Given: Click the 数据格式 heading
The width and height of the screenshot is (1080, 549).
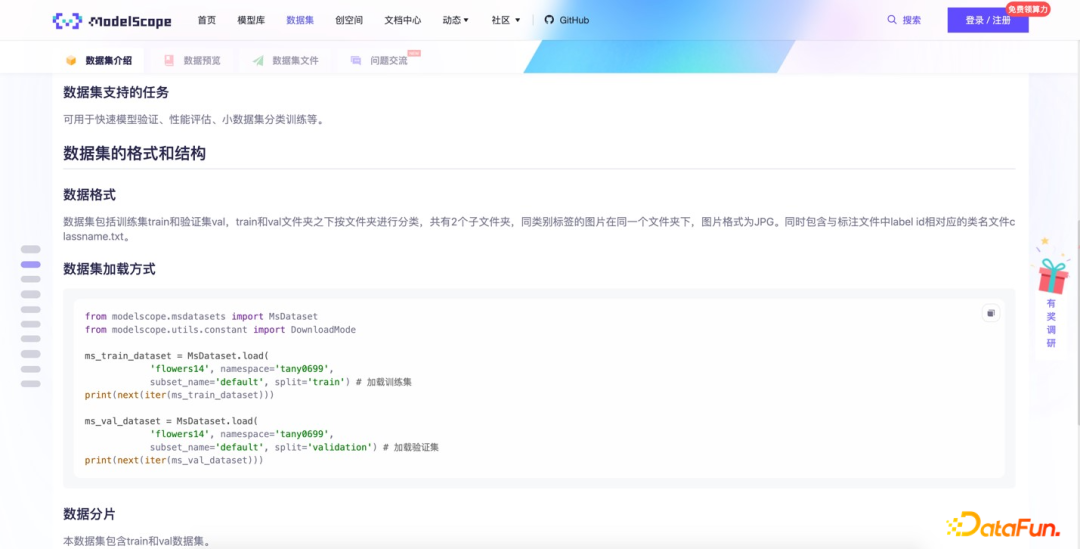Looking at the screenshot, I should [x=90, y=195].
